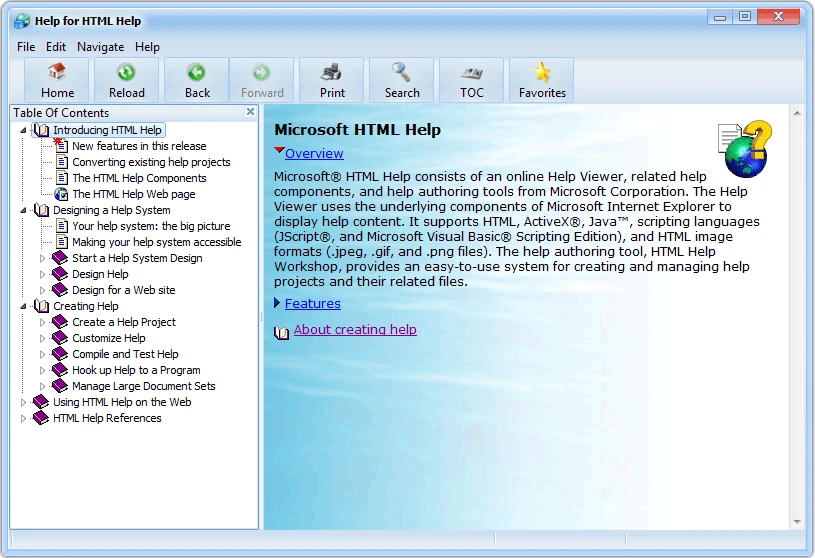Click the Home toolbar icon

(57, 80)
